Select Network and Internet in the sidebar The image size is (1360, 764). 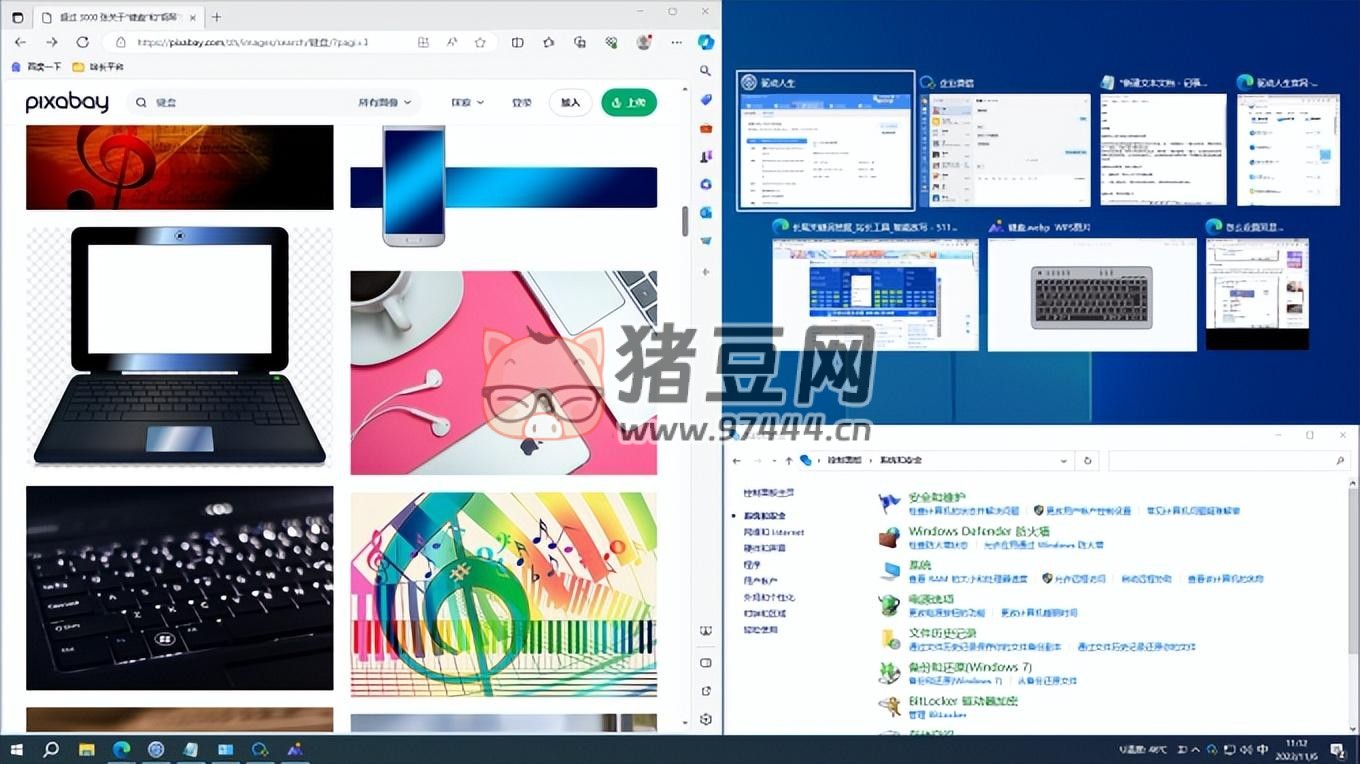pos(773,532)
